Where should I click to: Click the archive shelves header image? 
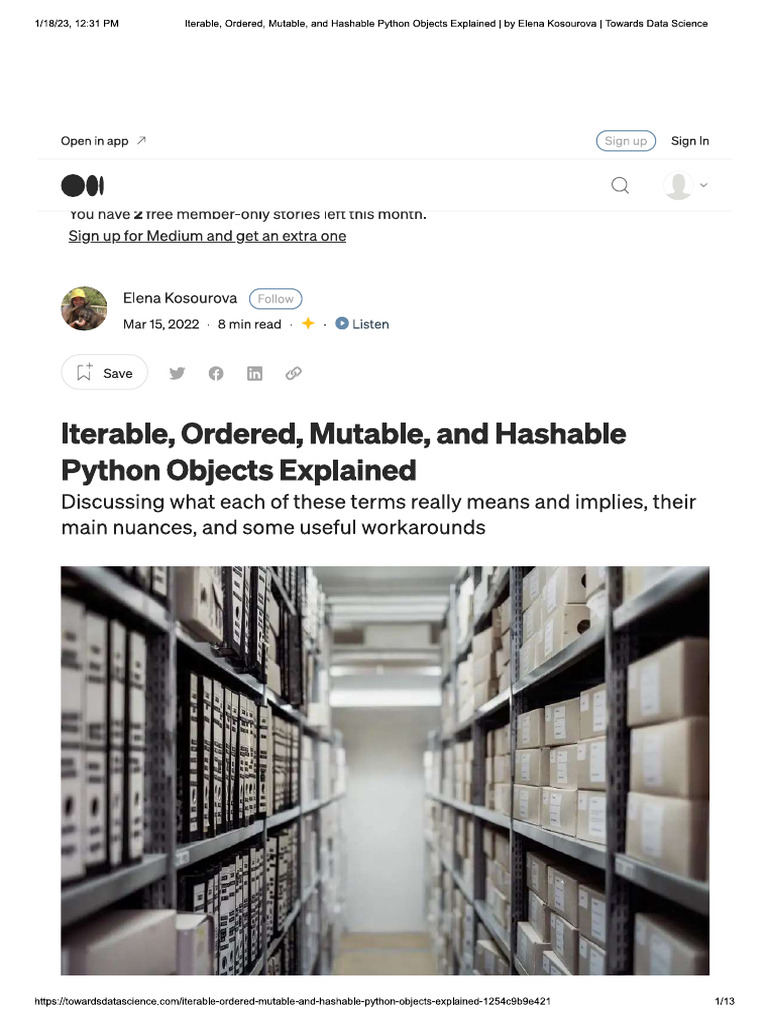[x=385, y=770]
